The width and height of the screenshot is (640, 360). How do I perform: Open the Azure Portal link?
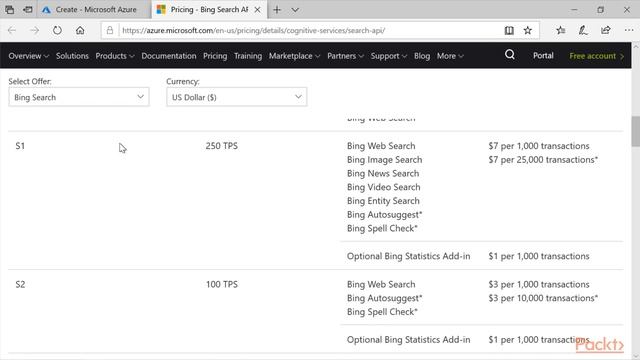[543, 56]
